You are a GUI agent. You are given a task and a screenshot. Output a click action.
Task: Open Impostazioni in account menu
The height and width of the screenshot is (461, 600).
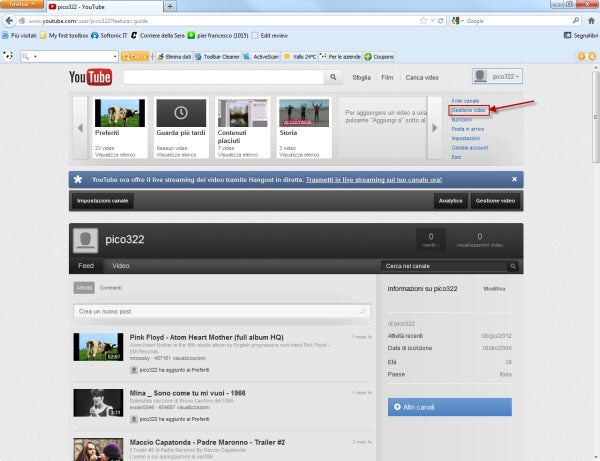tap(466, 138)
